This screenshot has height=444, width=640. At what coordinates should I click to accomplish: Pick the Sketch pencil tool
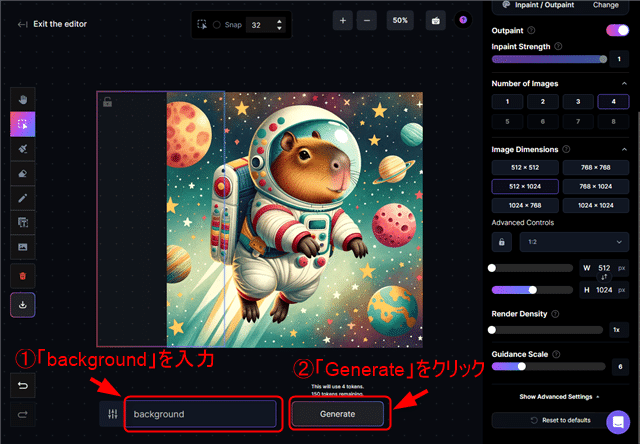[23, 198]
